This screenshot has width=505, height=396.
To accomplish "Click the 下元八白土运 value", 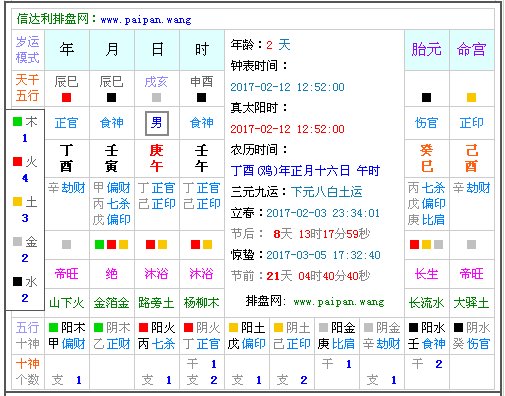I will tap(326, 192).
